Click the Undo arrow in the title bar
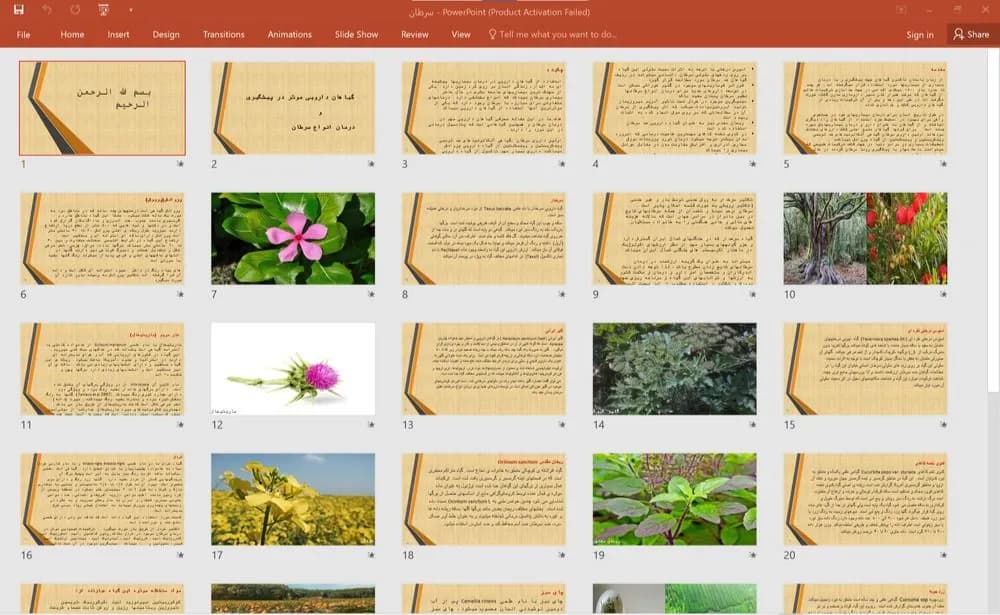Image resolution: width=1000 pixels, height=615 pixels. tap(47, 10)
